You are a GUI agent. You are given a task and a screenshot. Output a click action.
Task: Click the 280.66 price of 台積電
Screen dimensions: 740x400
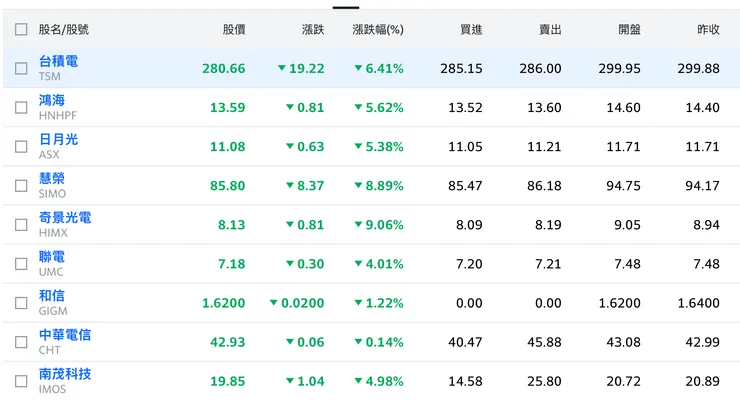224,69
